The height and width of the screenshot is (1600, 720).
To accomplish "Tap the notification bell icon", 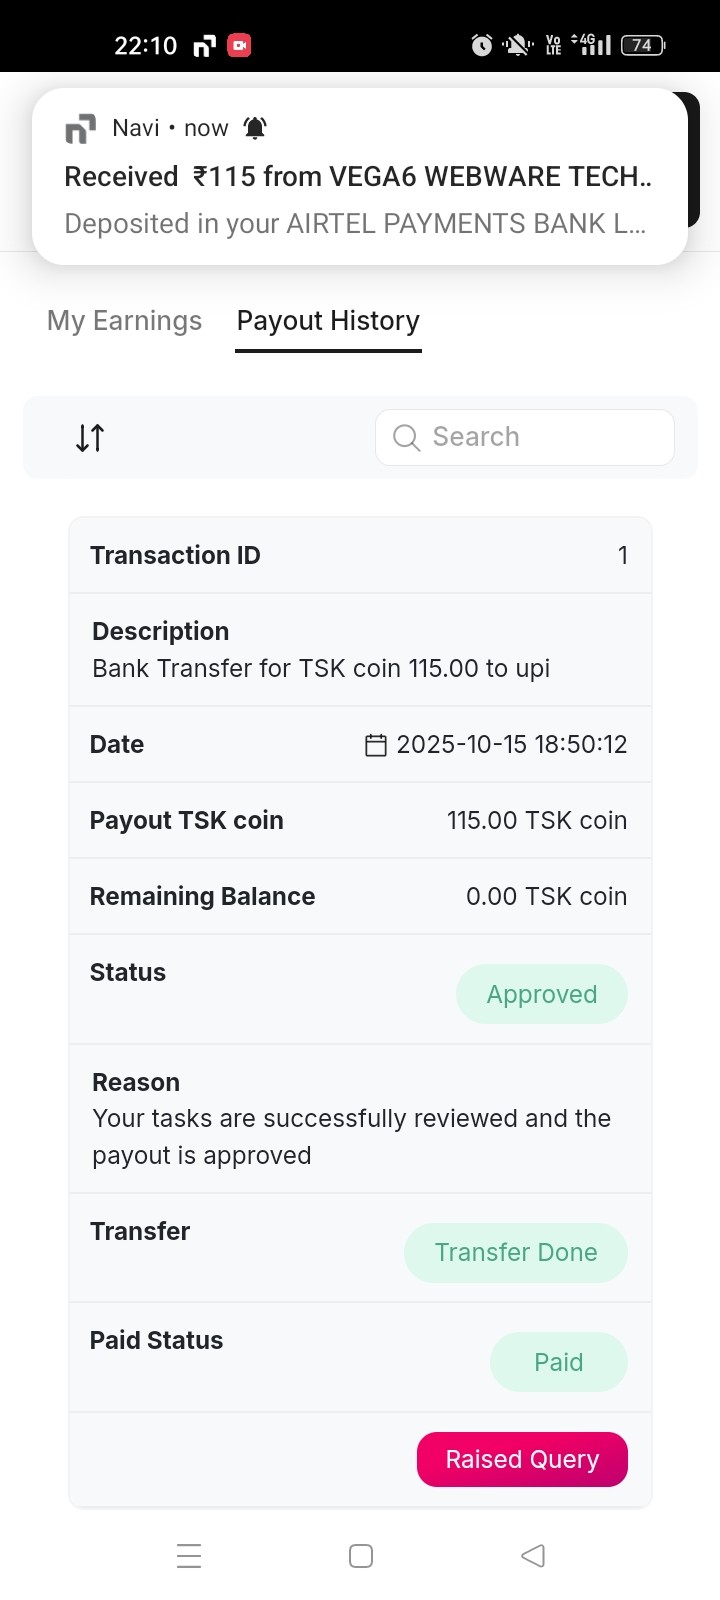I will 255,128.
